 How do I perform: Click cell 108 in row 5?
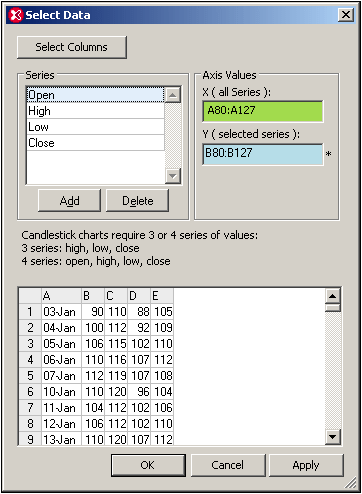162,376
